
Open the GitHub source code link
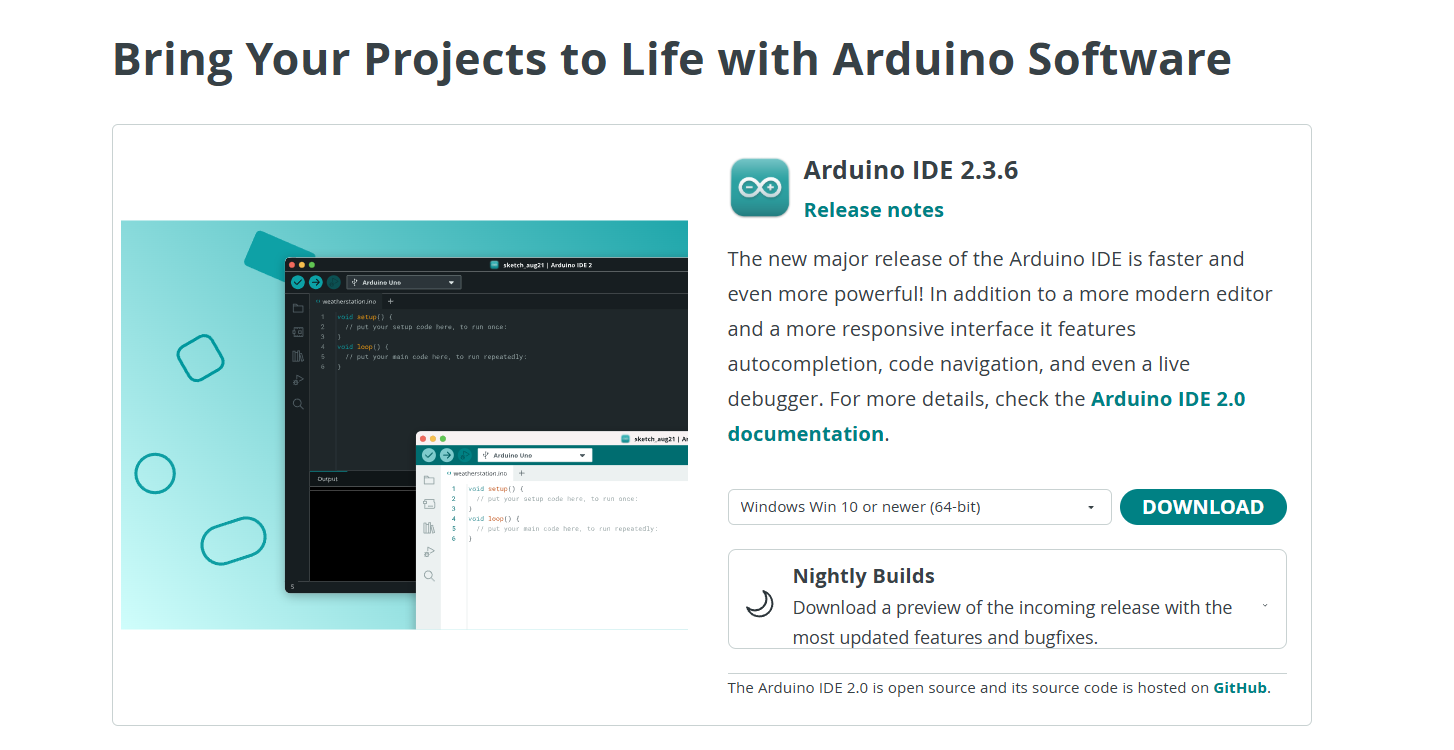click(1240, 688)
